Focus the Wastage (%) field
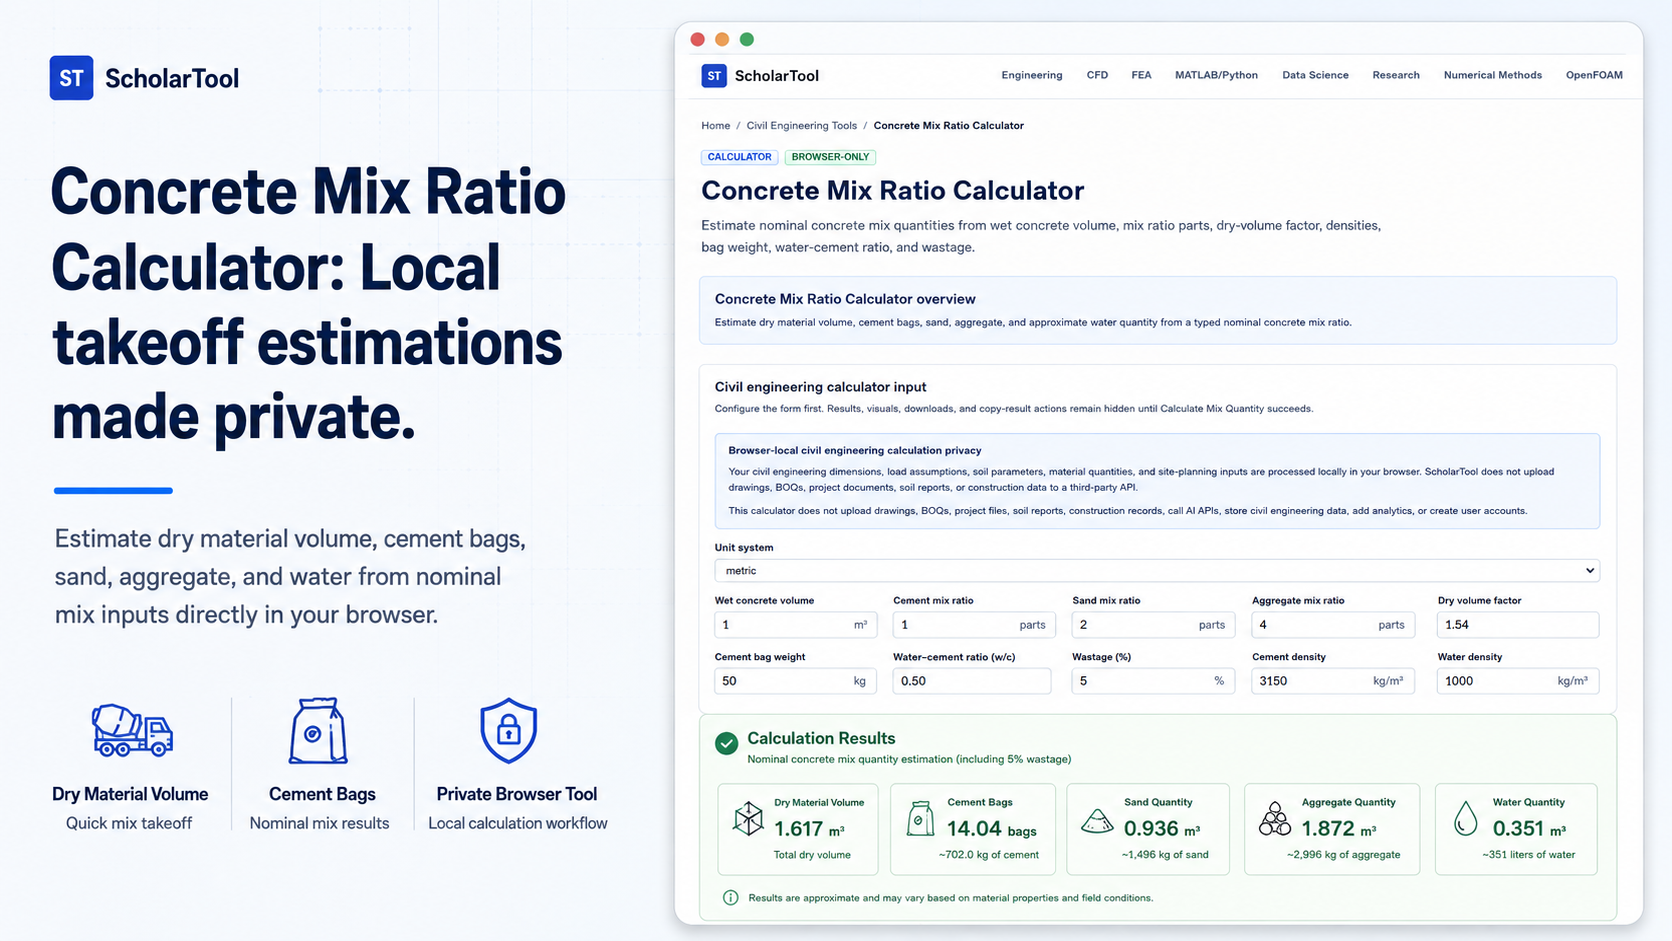Screen dimensions: 1672x941 click(1153, 681)
